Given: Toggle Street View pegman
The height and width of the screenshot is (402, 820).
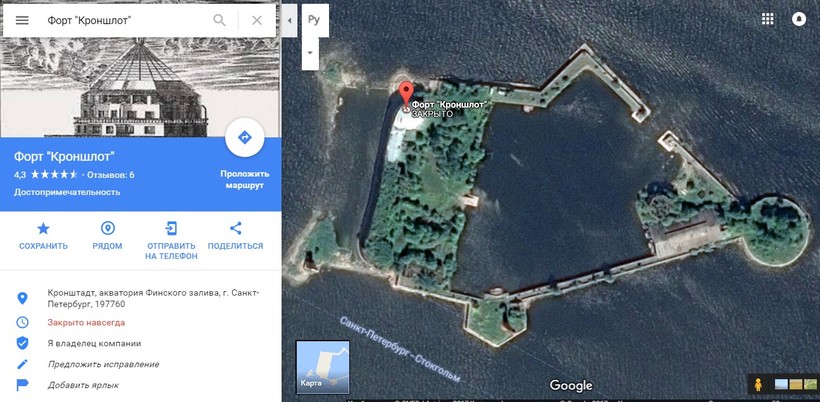Looking at the screenshot, I should pos(758,385).
